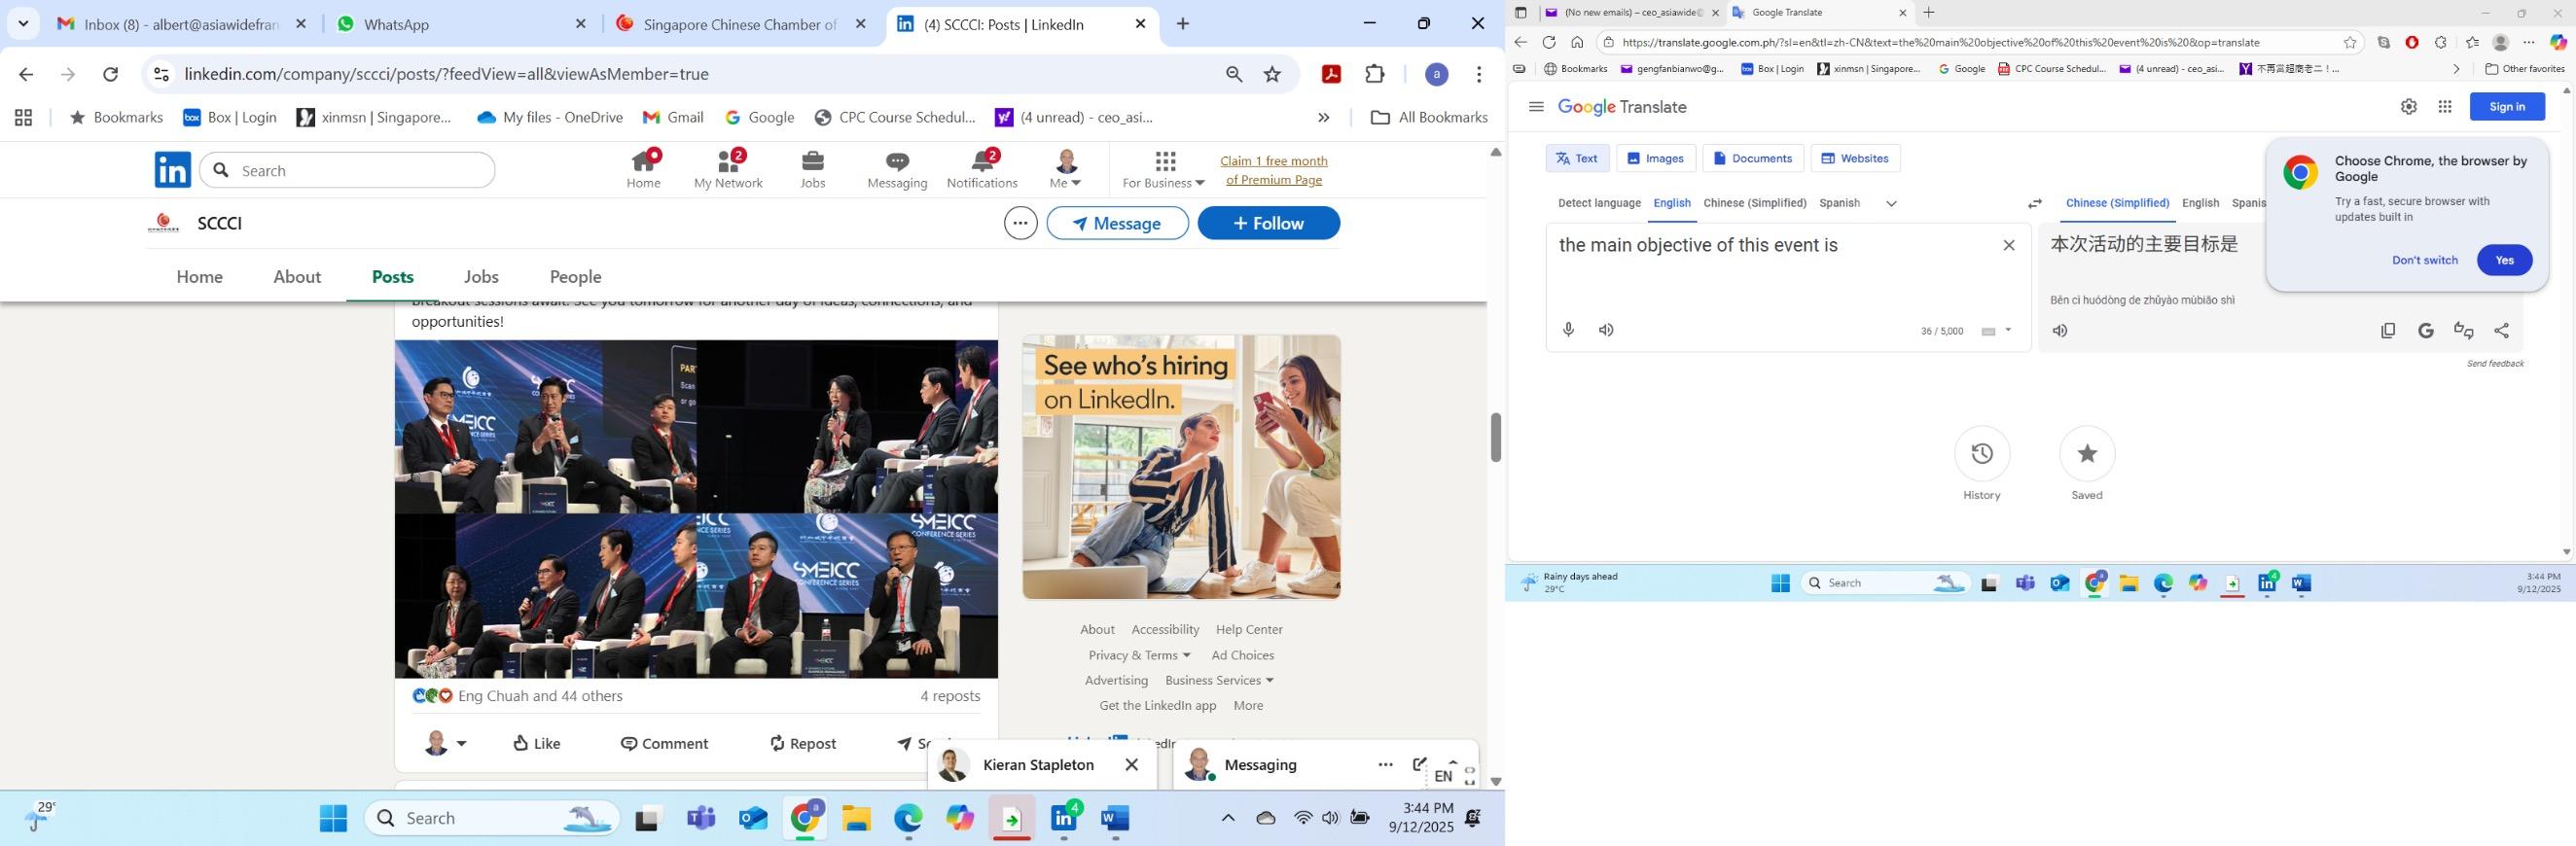Click the LinkedIn search field
This screenshot has width=2576, height=846.
click(x=347, y=170)
